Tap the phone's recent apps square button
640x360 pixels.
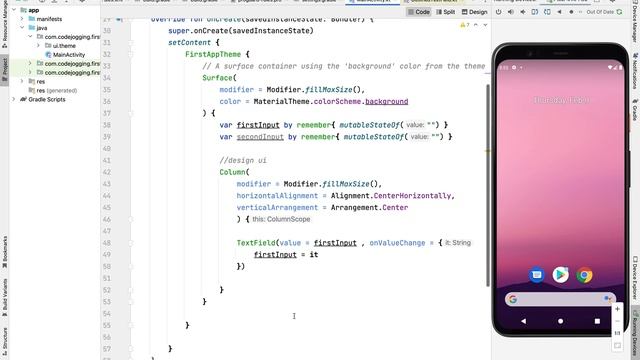pyautogui.click(x=597, y=321)
